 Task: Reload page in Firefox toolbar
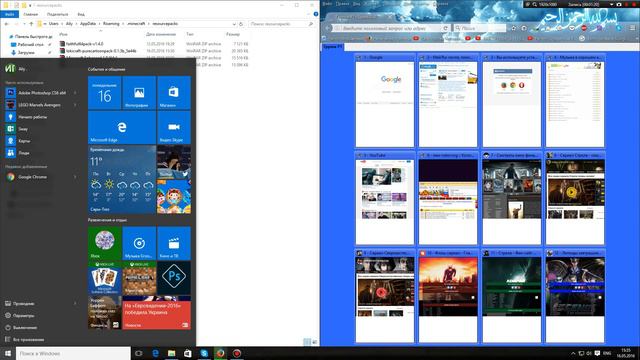(x=445, y=28)
